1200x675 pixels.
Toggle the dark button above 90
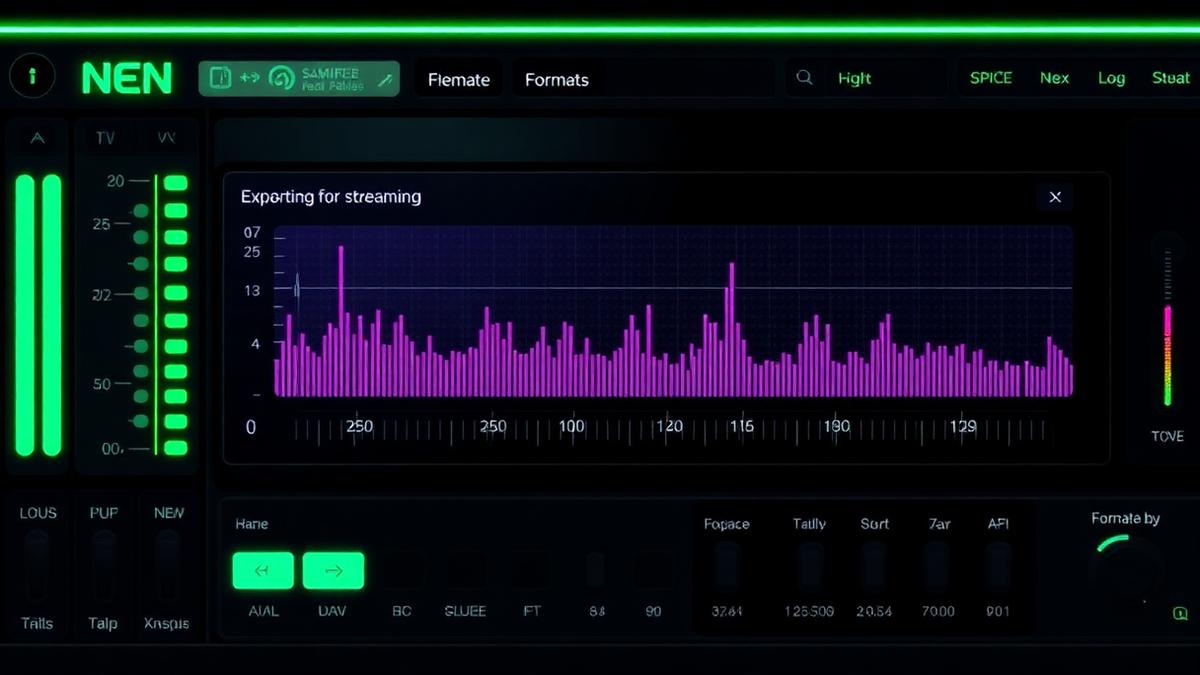pos(653,570)
